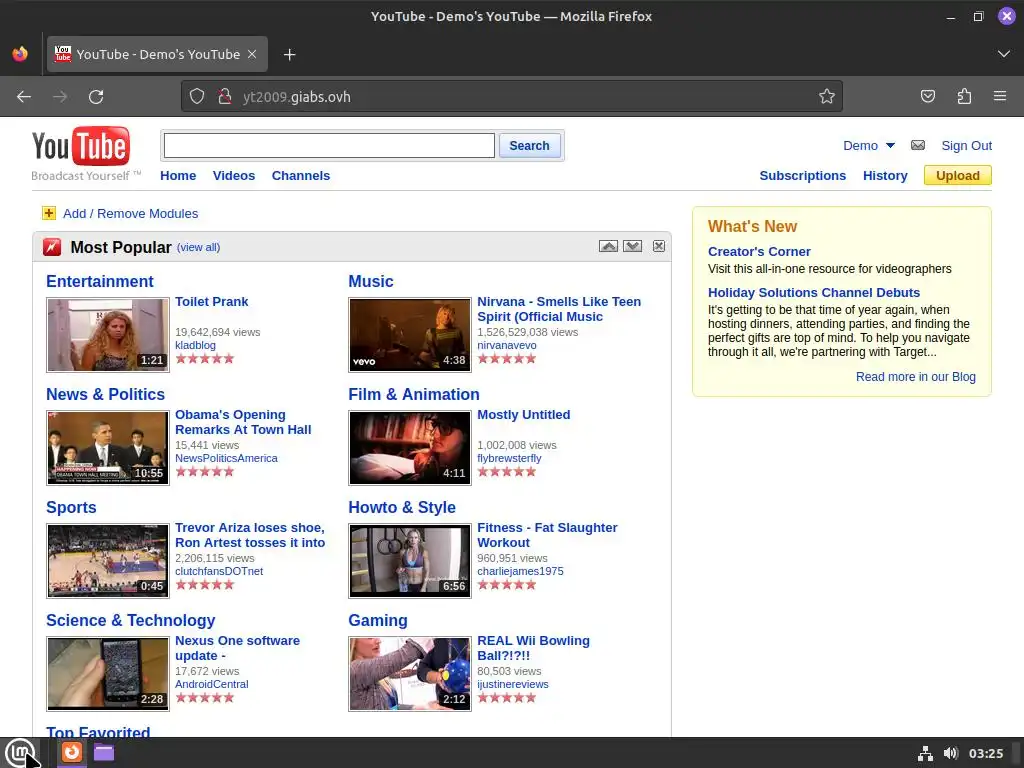Screen dimensions: 1024x768
Task: Open the Firefox Pocket icon
Action: (927, 97)
